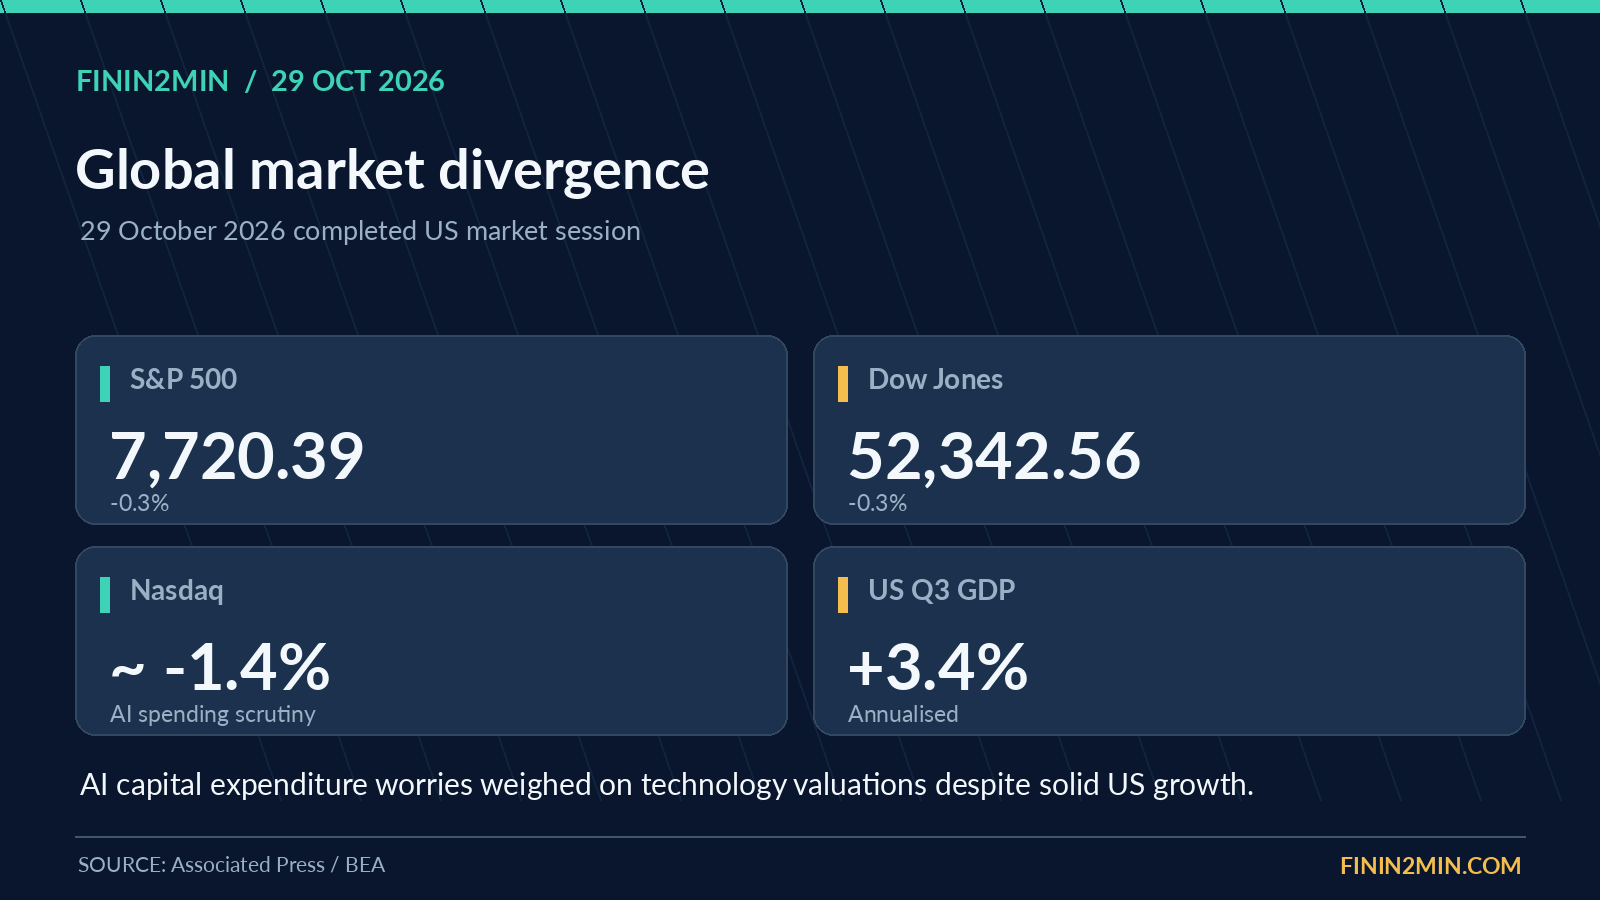Click the Dow Jones card label
The width and height of the screenshot is (1600, 900).
[x=936, y=379]
